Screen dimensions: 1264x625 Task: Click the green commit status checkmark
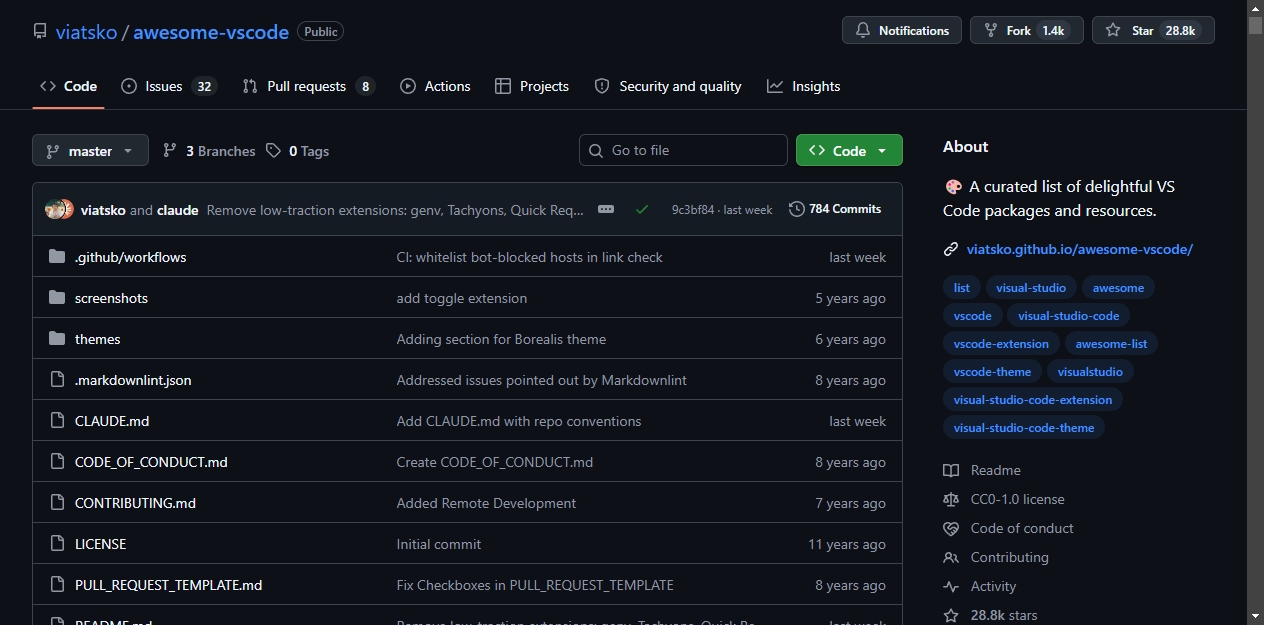[642, 209]
